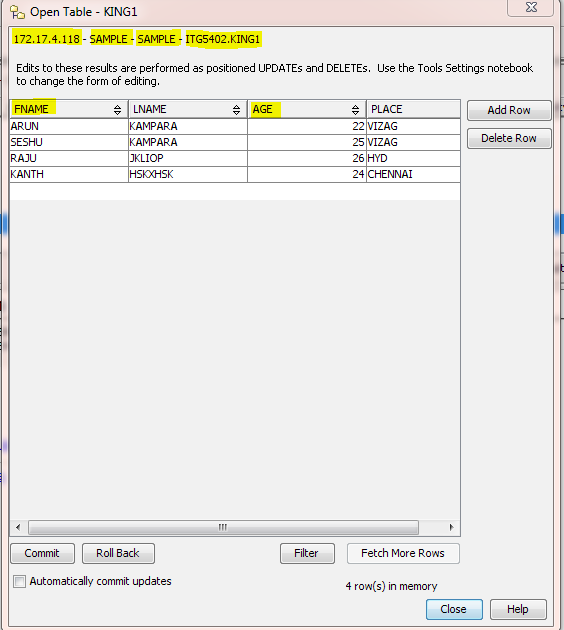Select the ARUN first name cell

(69, 126)
